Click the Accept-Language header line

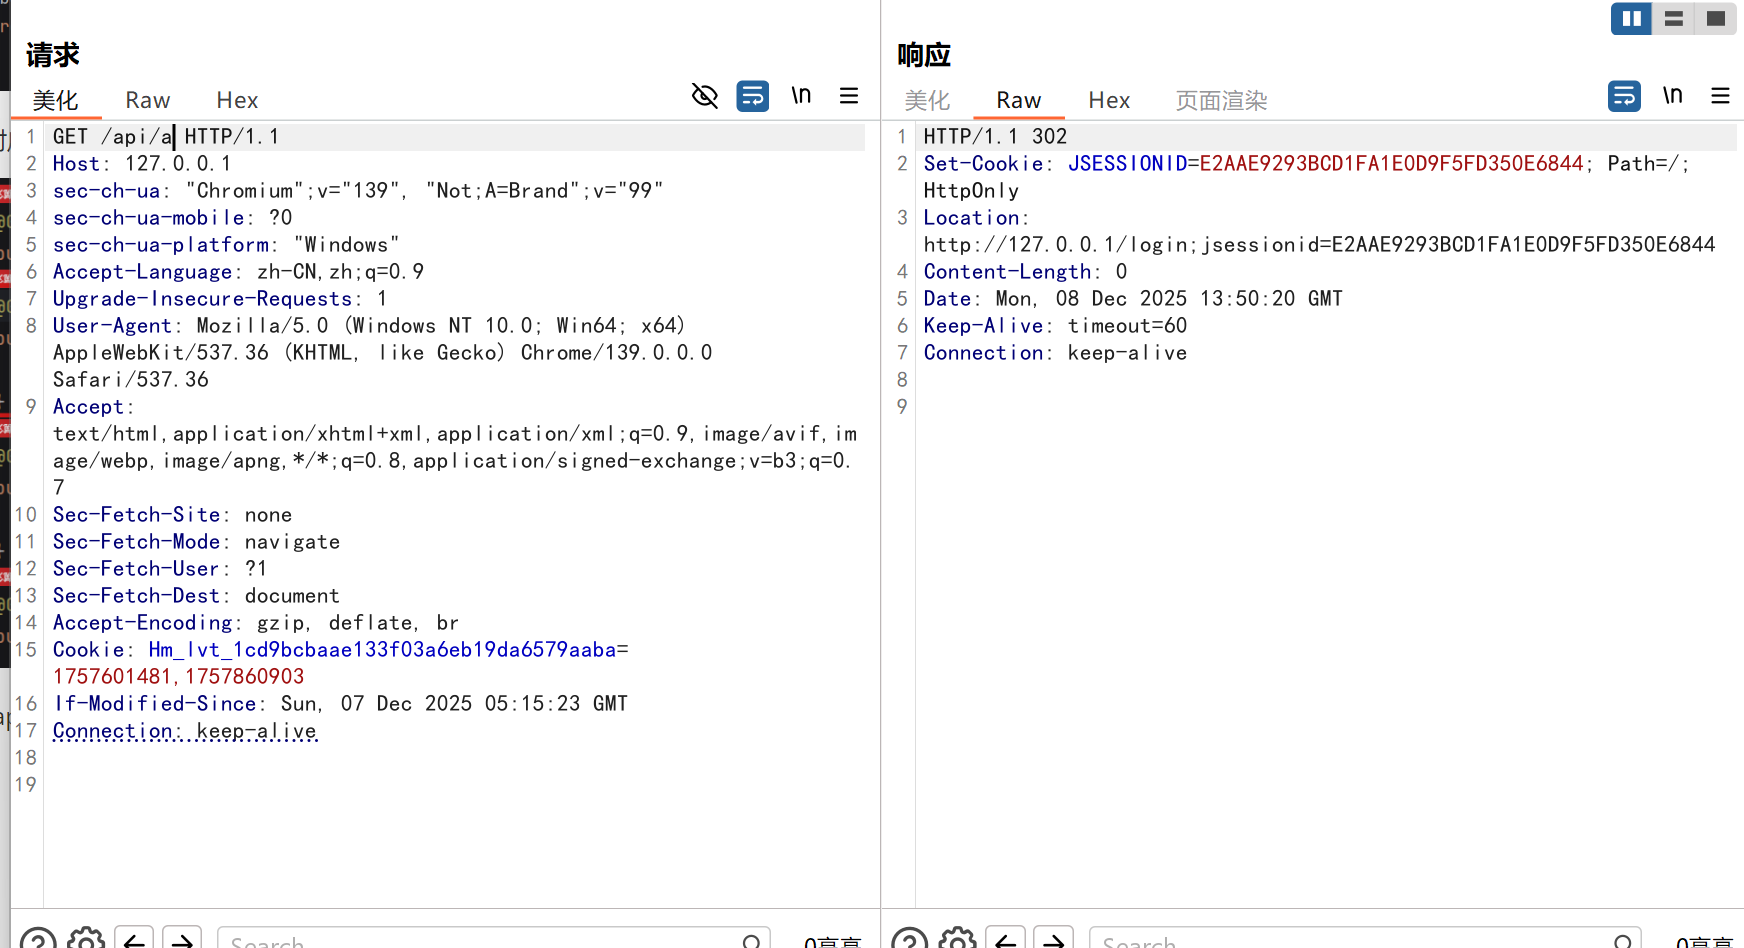(x=238, y=272)
